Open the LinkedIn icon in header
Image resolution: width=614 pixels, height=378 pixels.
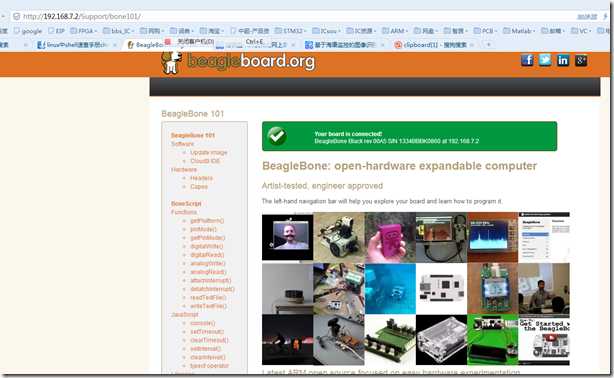point(563,60)
